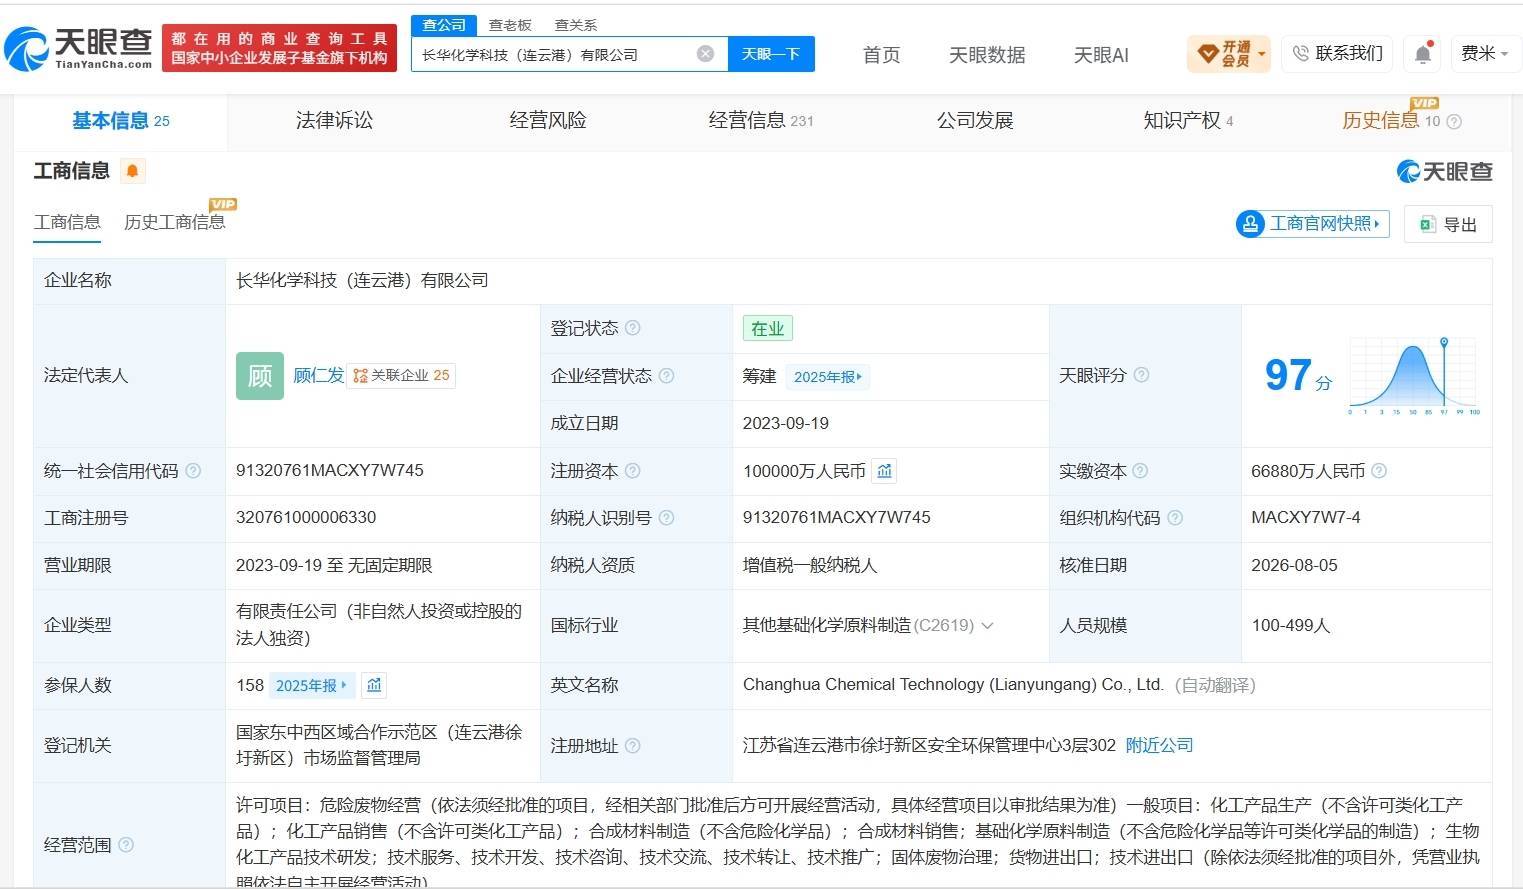Image resolution: width=1523 pixels, height=890 pixels.
Task: Open the help icon next to 登记状态
Action: click(633, 328)
